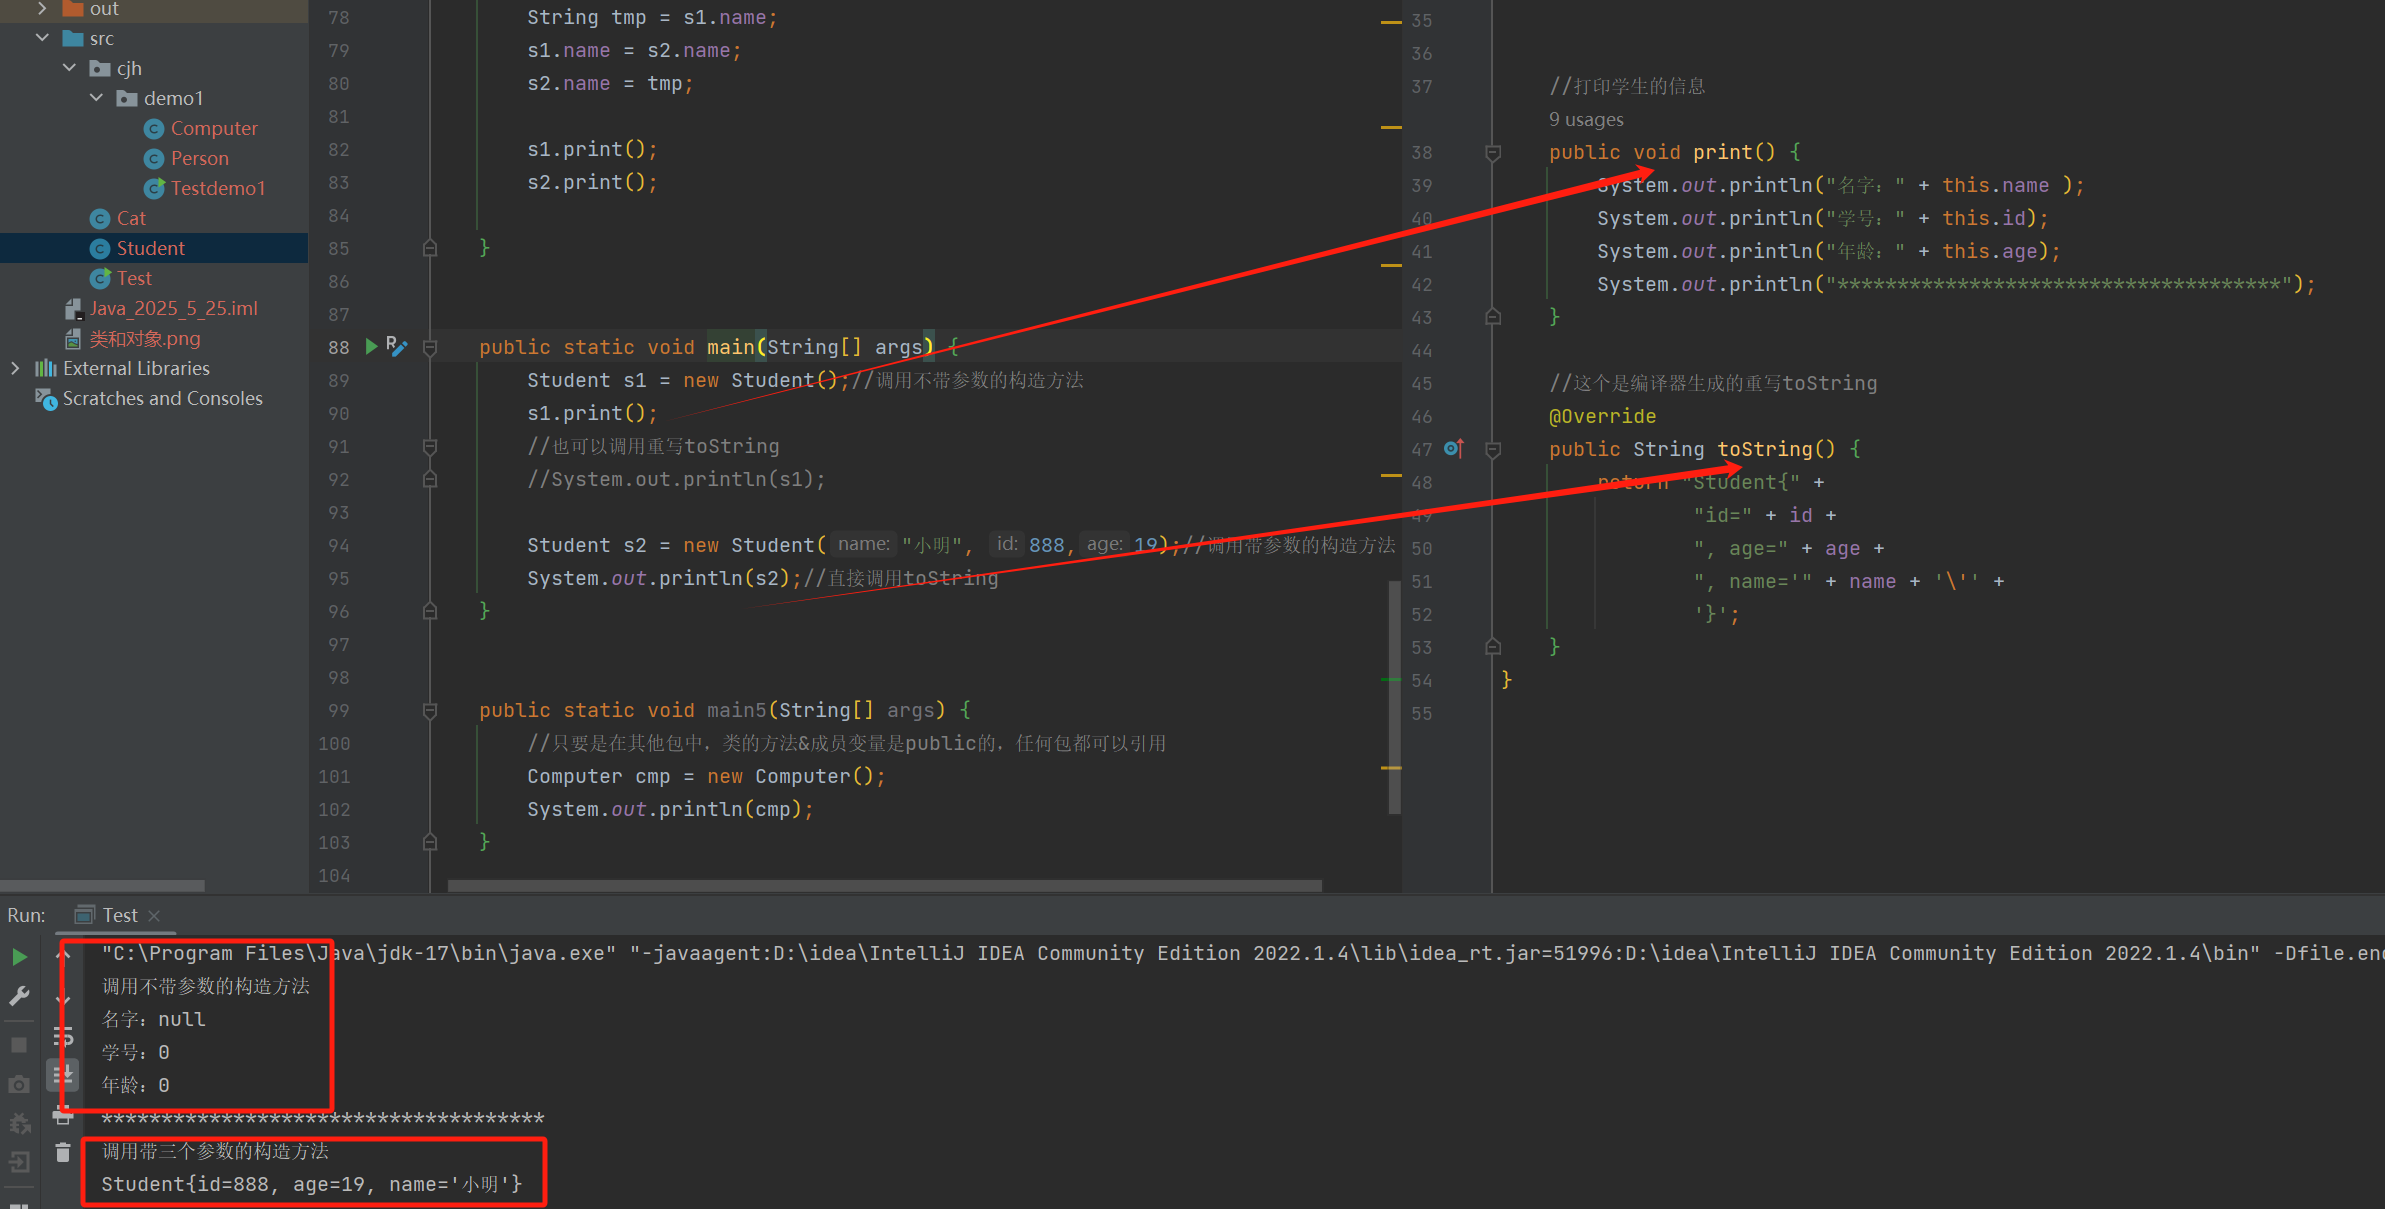Screen dimensions: 2385x1209
Task: Open Scratches and Consoles in project tree
Action: [162, 398]
